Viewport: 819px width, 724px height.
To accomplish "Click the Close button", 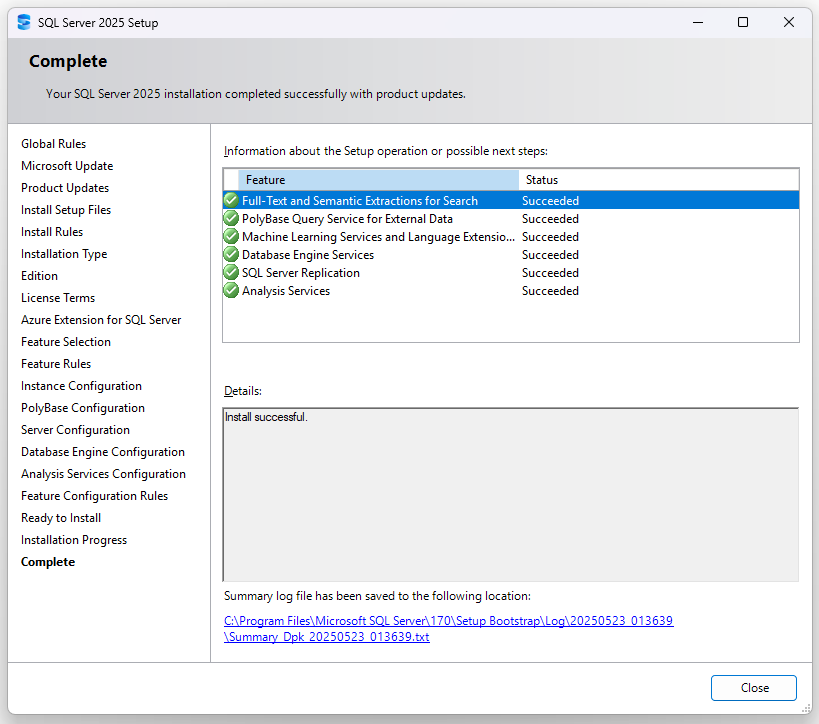I will coord(753,688).
